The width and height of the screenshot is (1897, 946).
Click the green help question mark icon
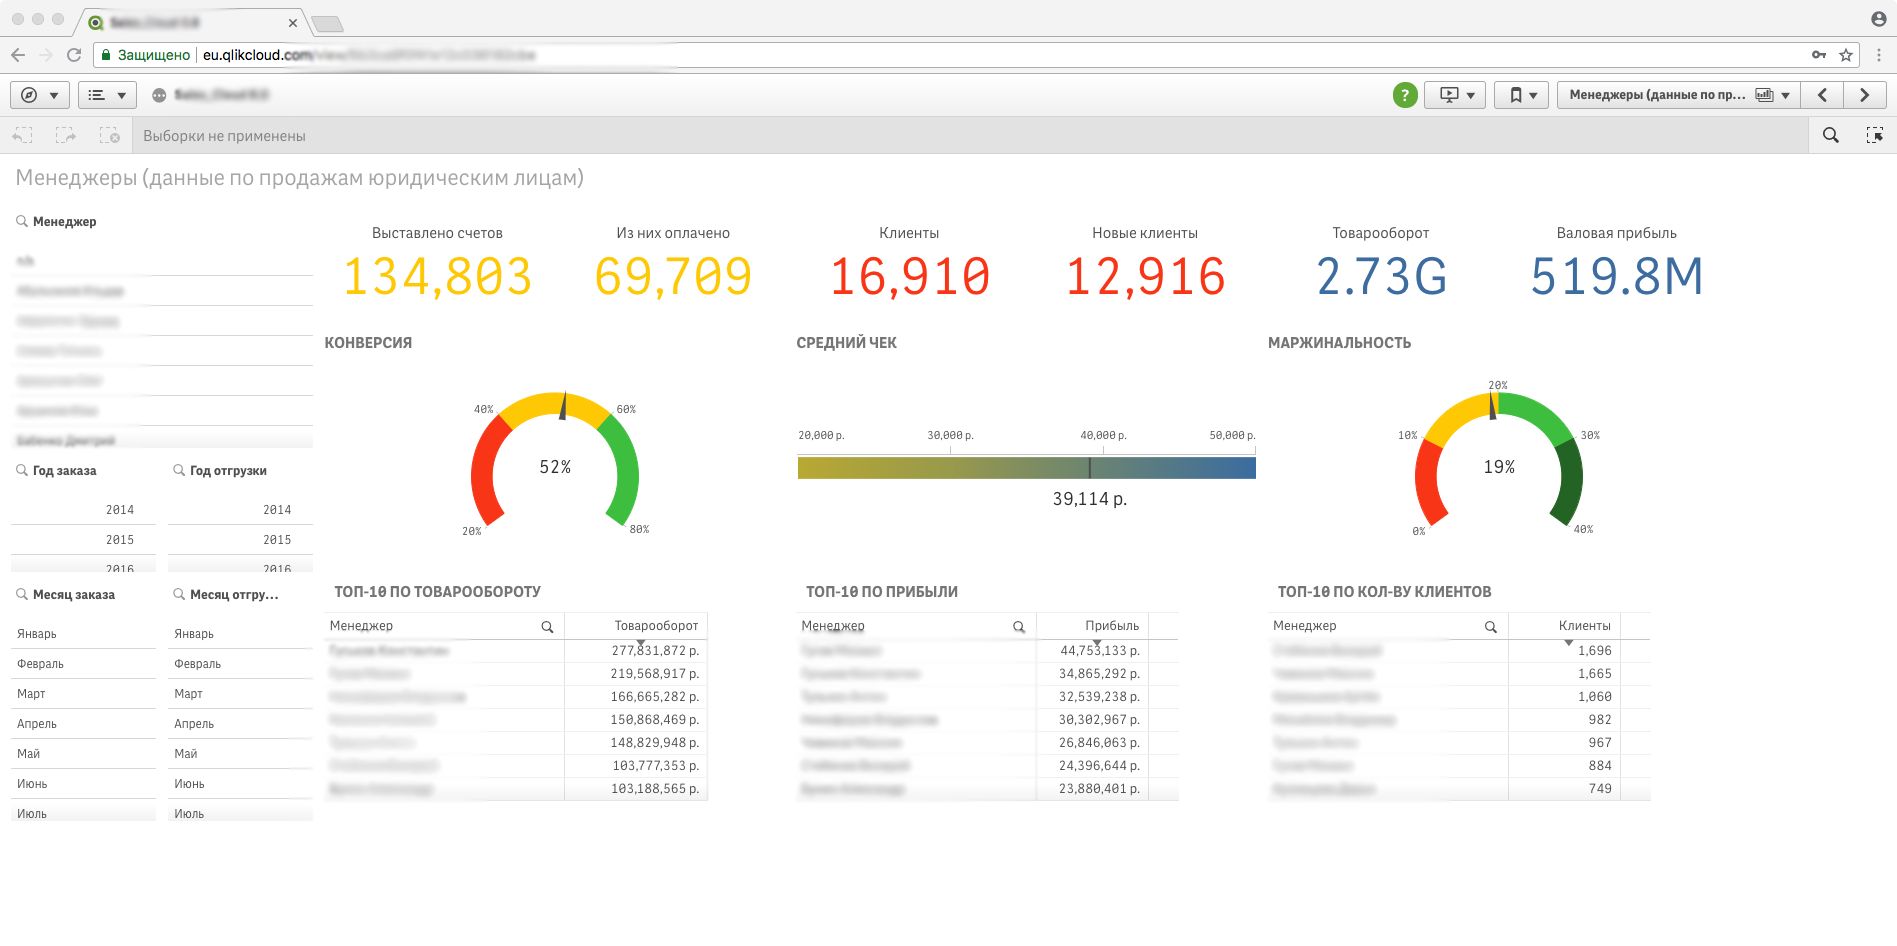[x=1405, y=95]
